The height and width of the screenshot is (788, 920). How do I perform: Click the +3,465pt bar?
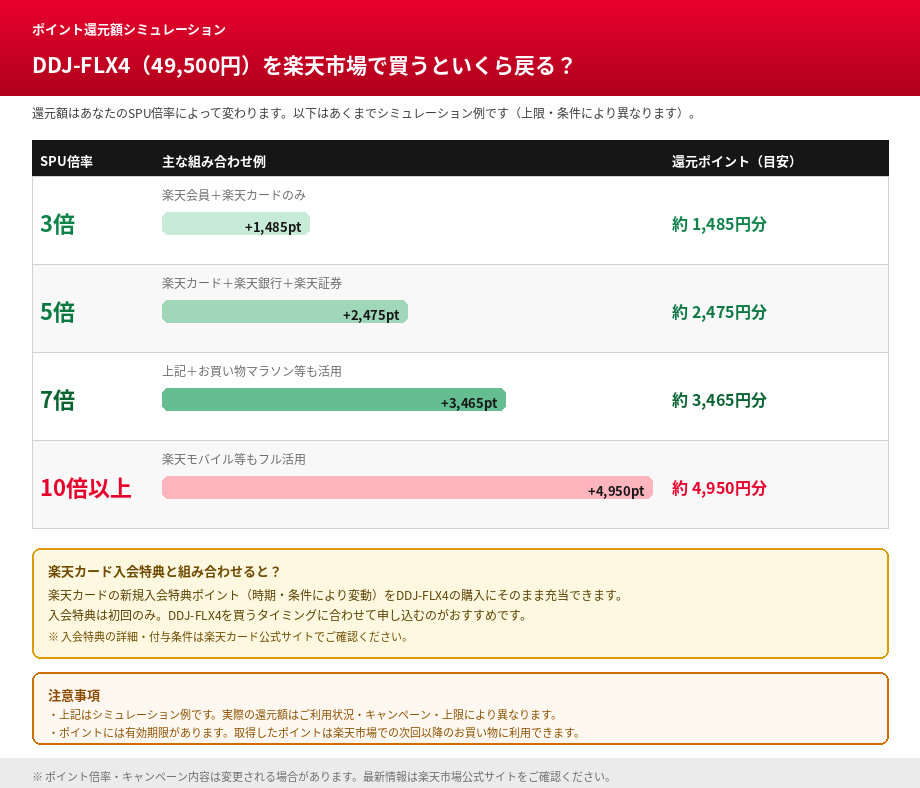(x=334, y=400)
